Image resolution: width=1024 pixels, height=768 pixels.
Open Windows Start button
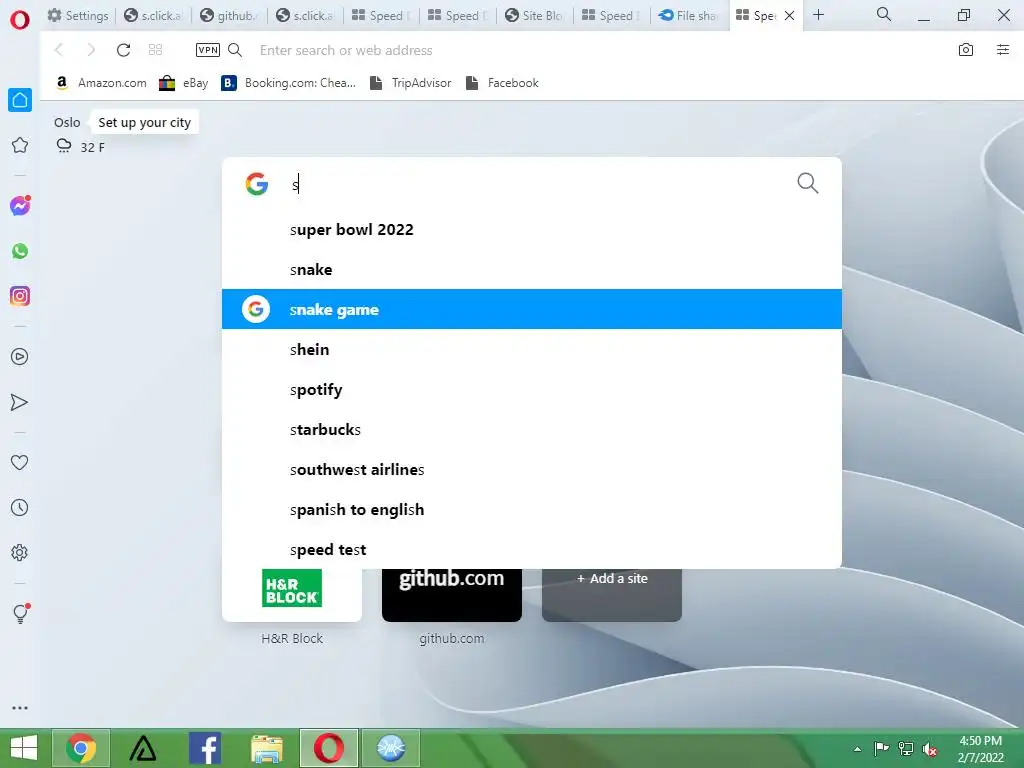24,748
